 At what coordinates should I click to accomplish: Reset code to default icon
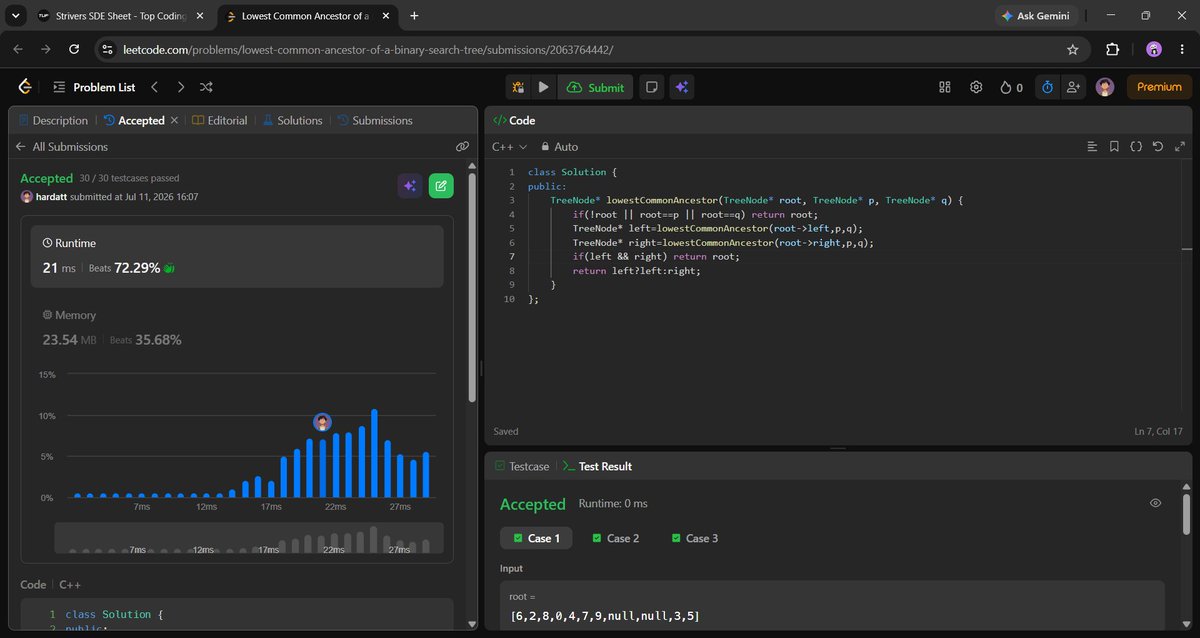[x=1157, y=146]
